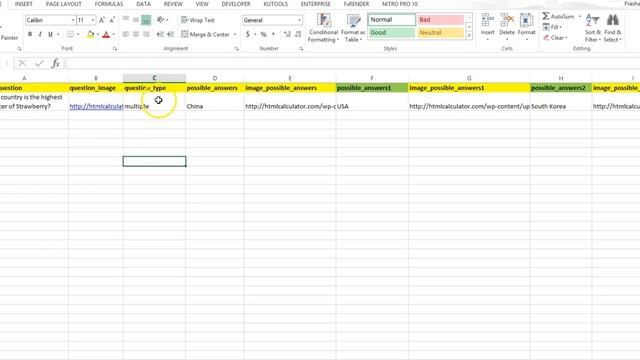This screenshot has width=640, height=360.
Task: Toggle Underline formatting button
Action: click(x=50, y=34)
